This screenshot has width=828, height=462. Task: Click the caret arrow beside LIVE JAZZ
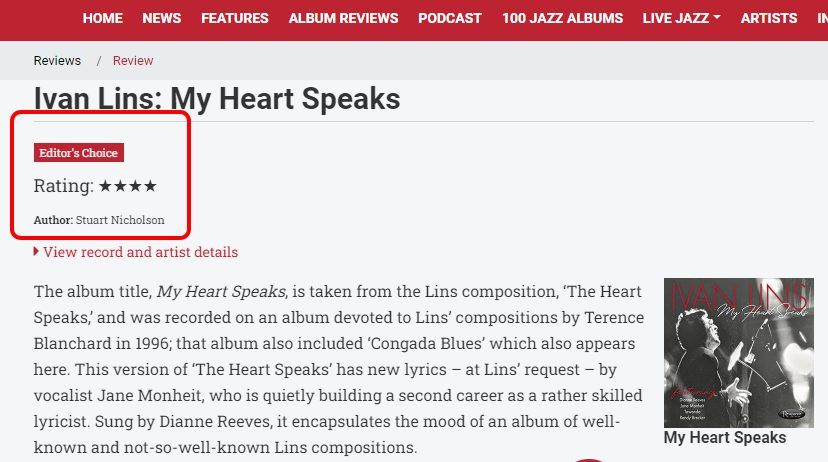[717, 17]
